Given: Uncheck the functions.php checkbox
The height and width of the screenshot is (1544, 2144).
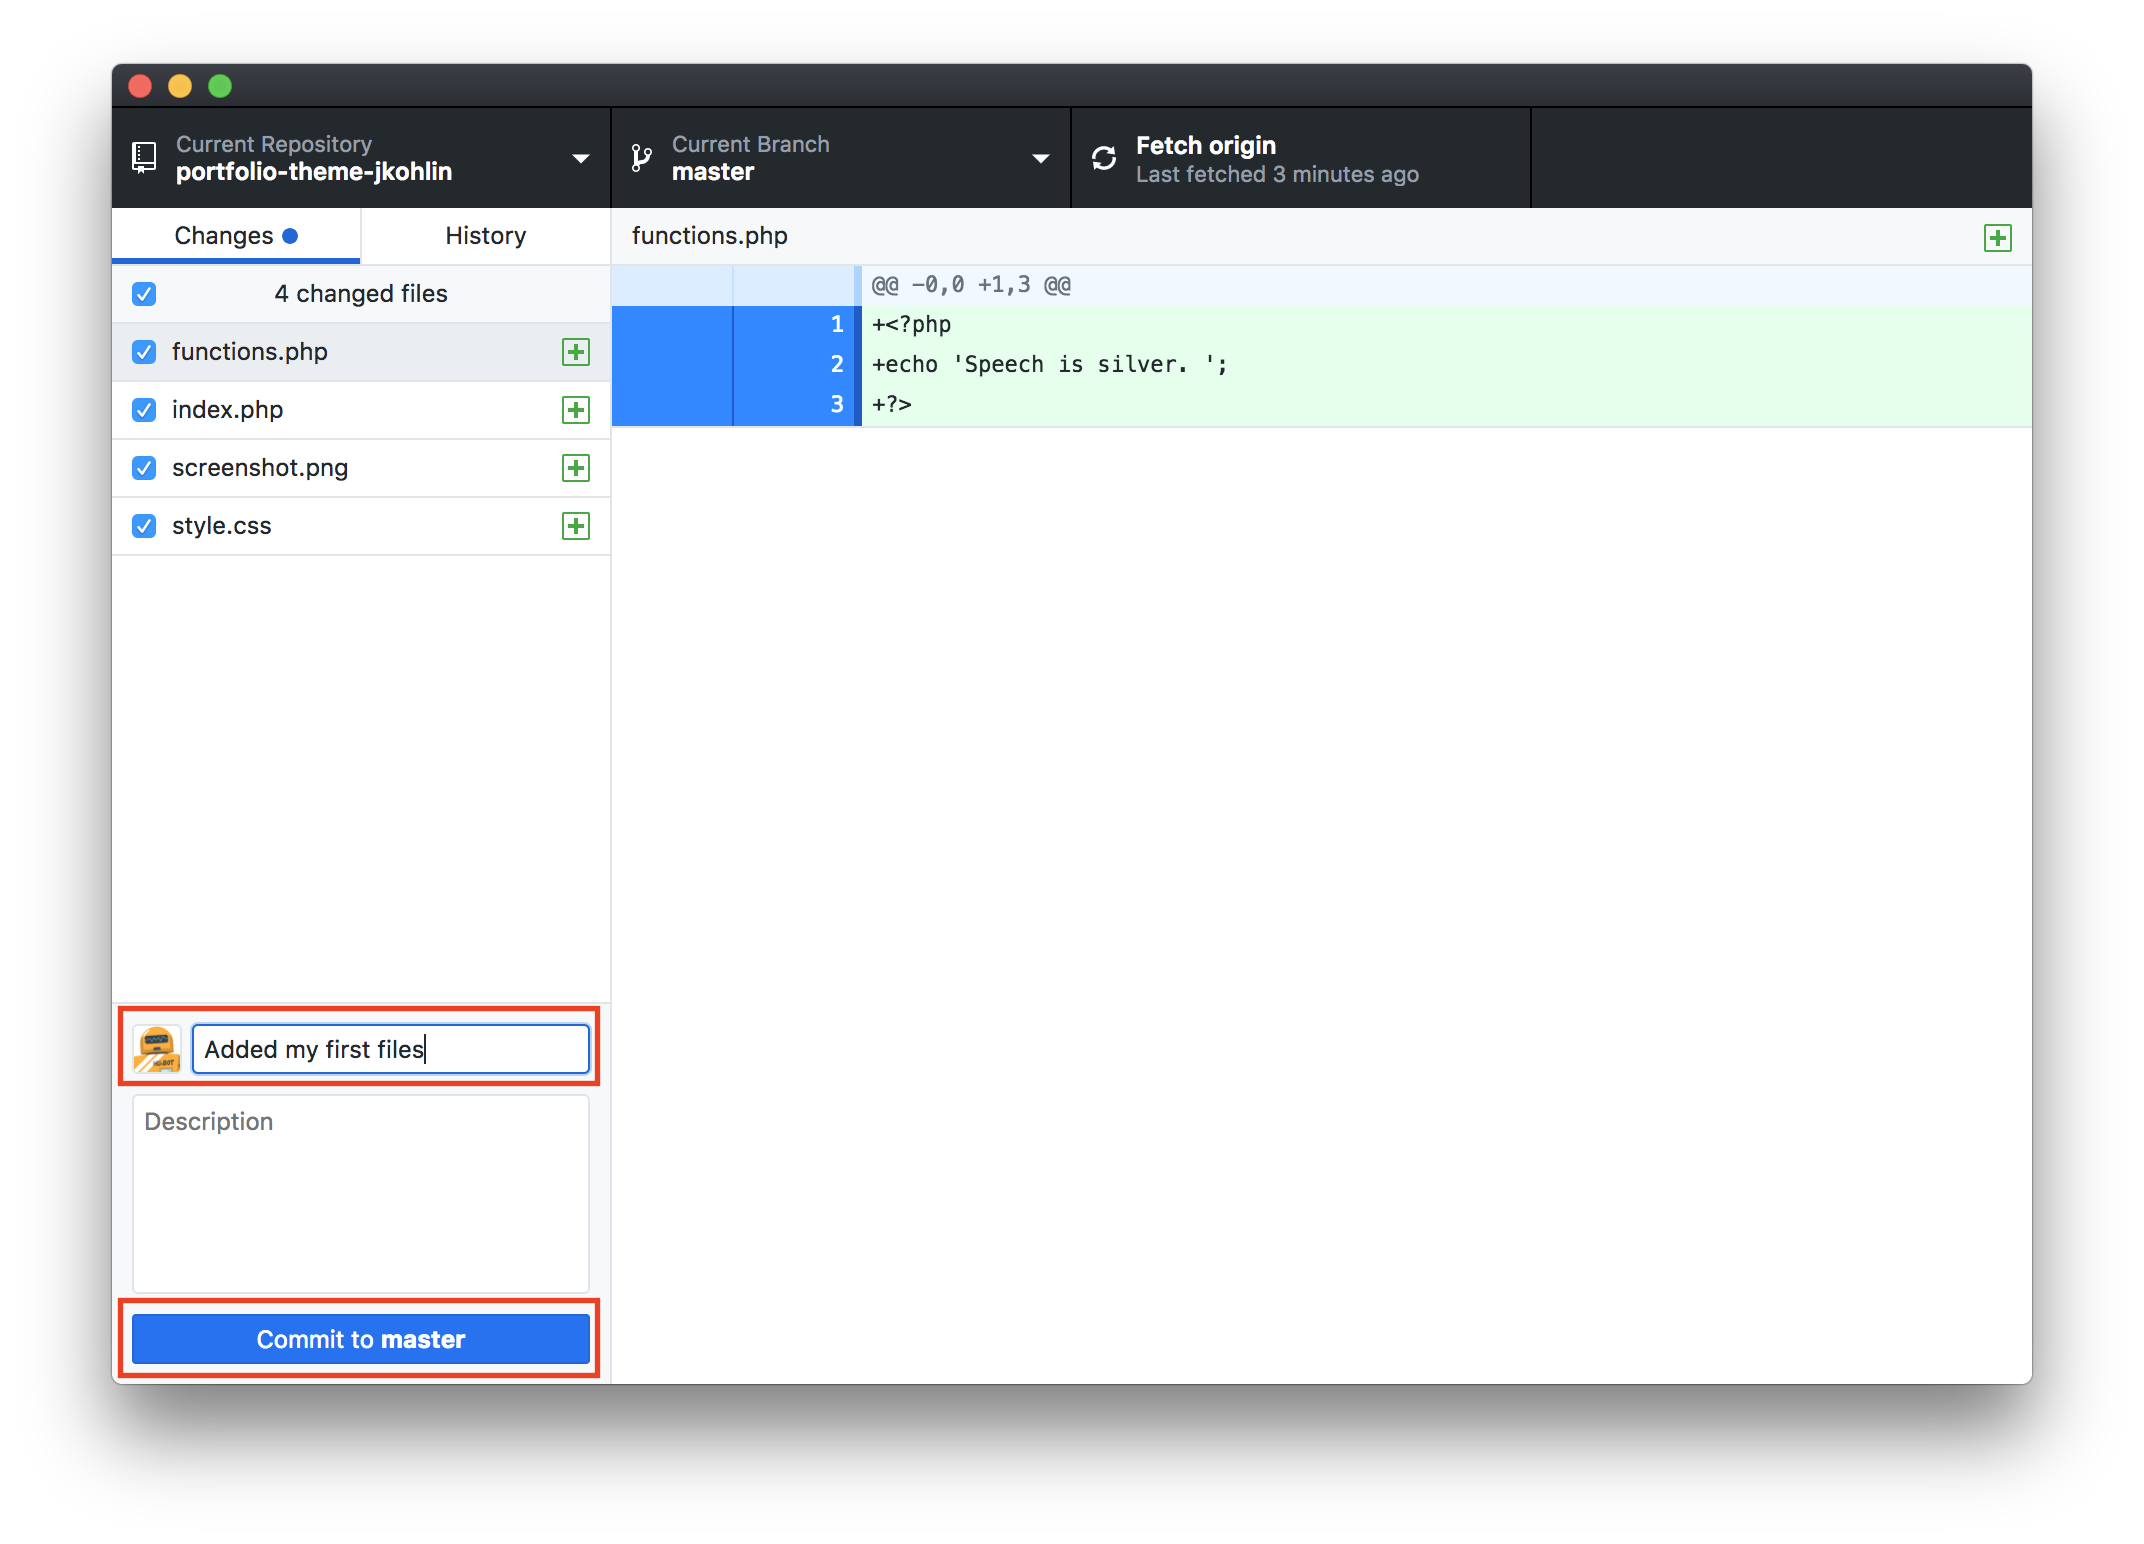Looking at the screenshot, I should (144, 352).
